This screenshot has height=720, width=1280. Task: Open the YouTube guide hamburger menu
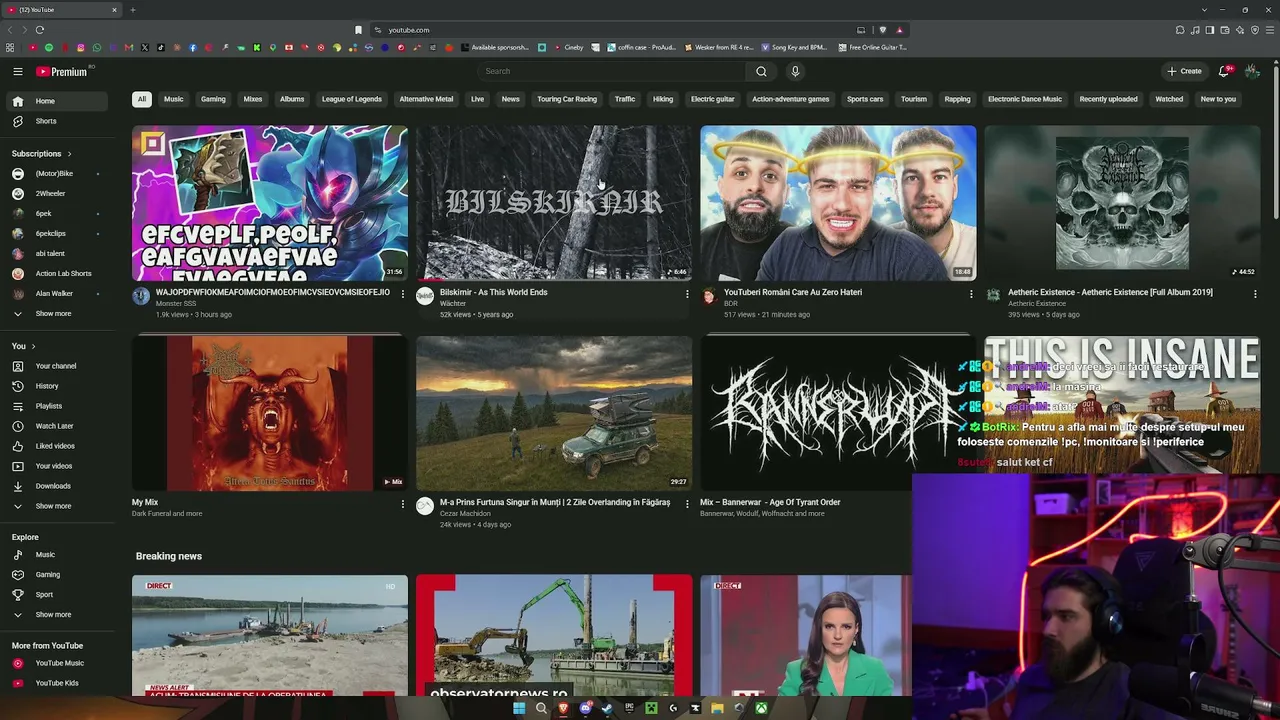pyautogui.click(x=18, y=71)
